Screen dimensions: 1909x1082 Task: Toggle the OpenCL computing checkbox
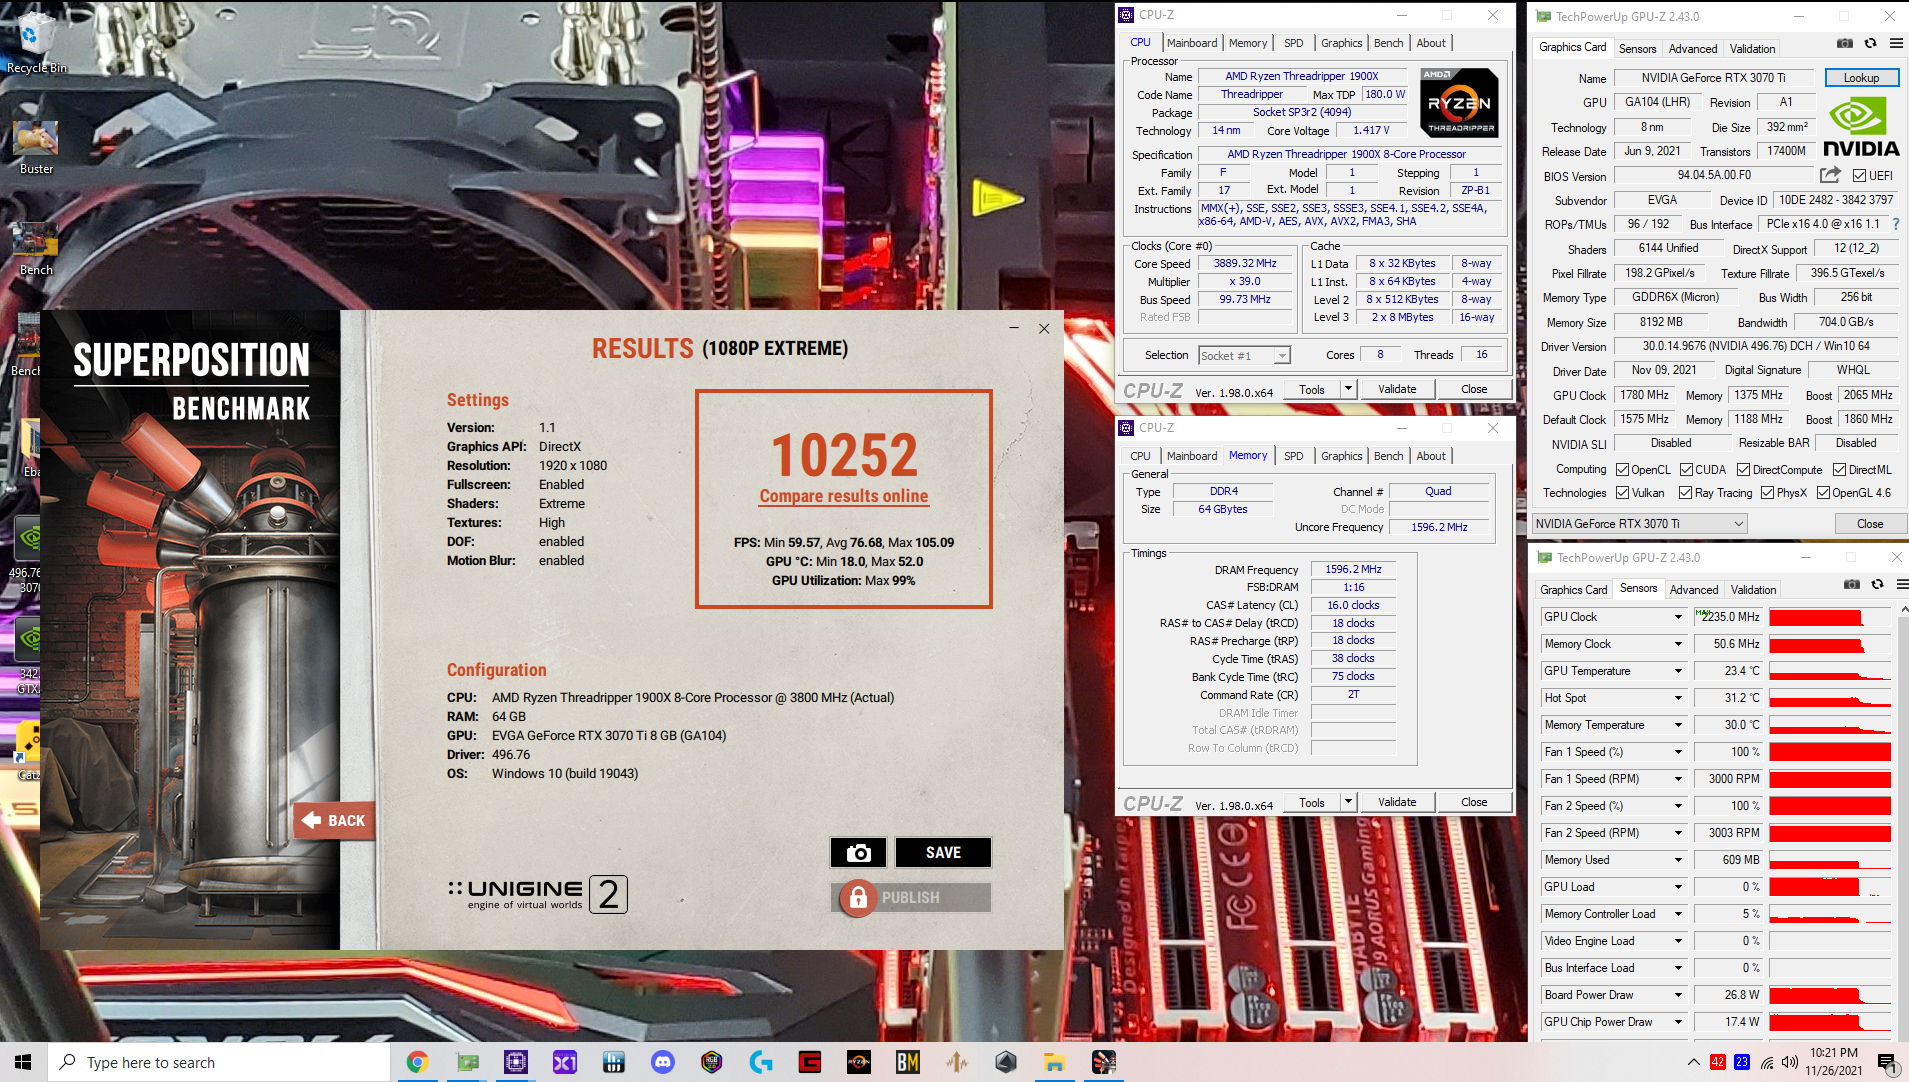(1622, 469)
